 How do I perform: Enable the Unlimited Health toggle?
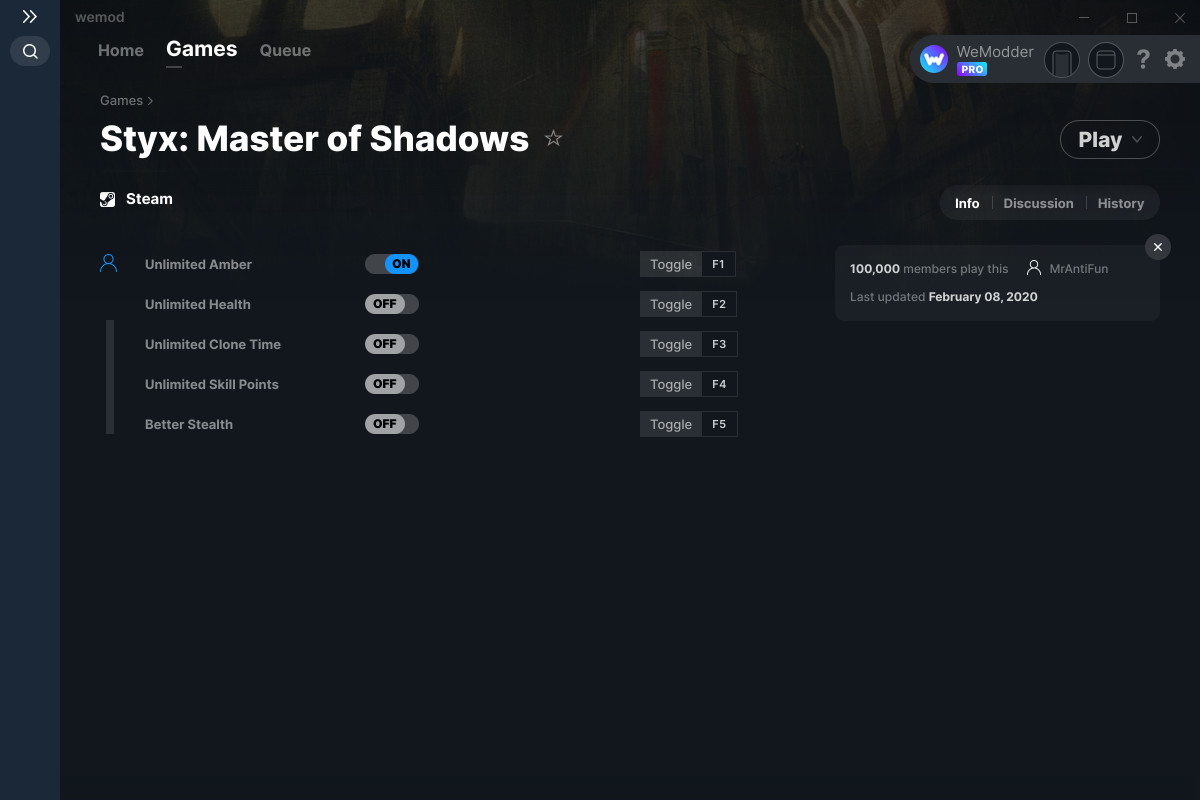392,304
